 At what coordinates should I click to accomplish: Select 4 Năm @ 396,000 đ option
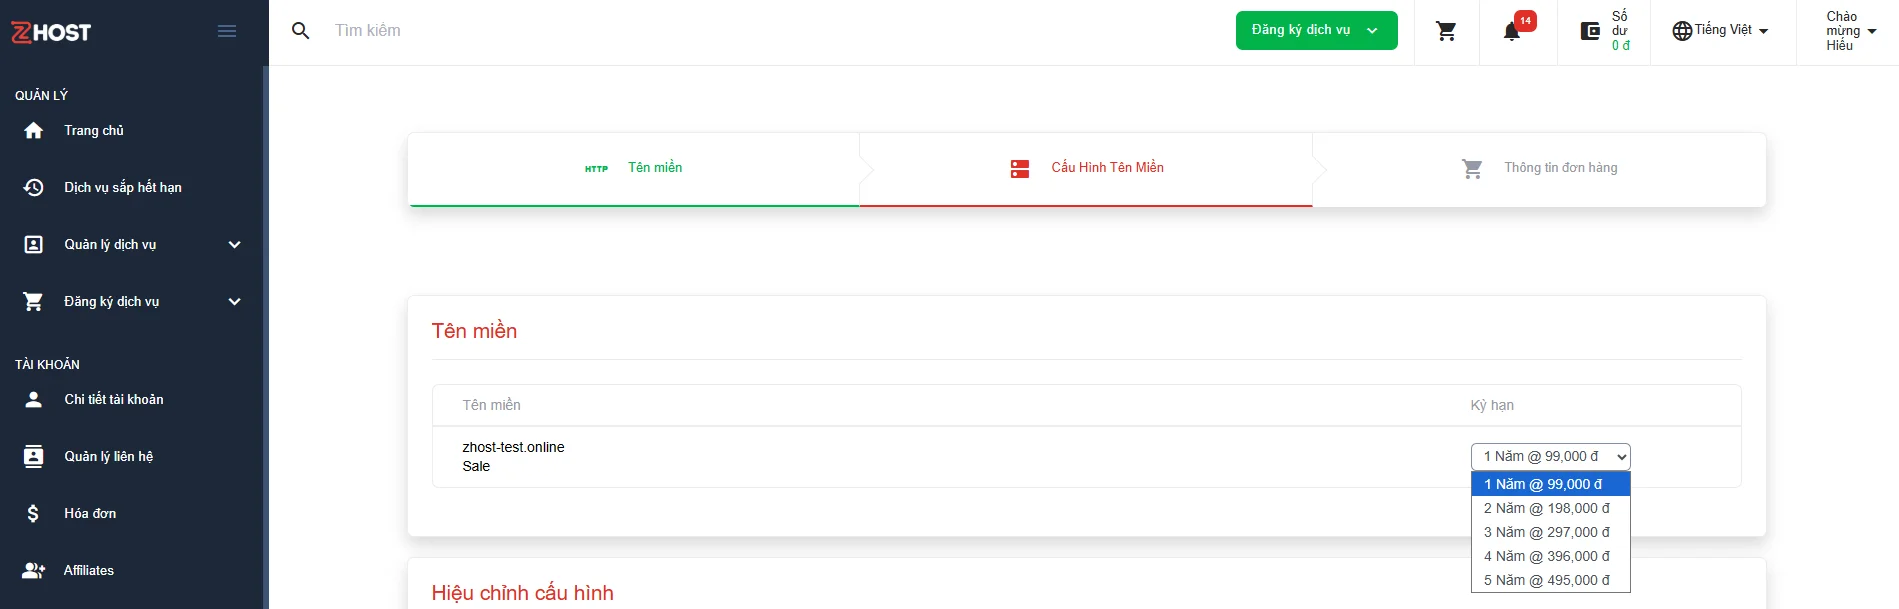pos(1551,556)
